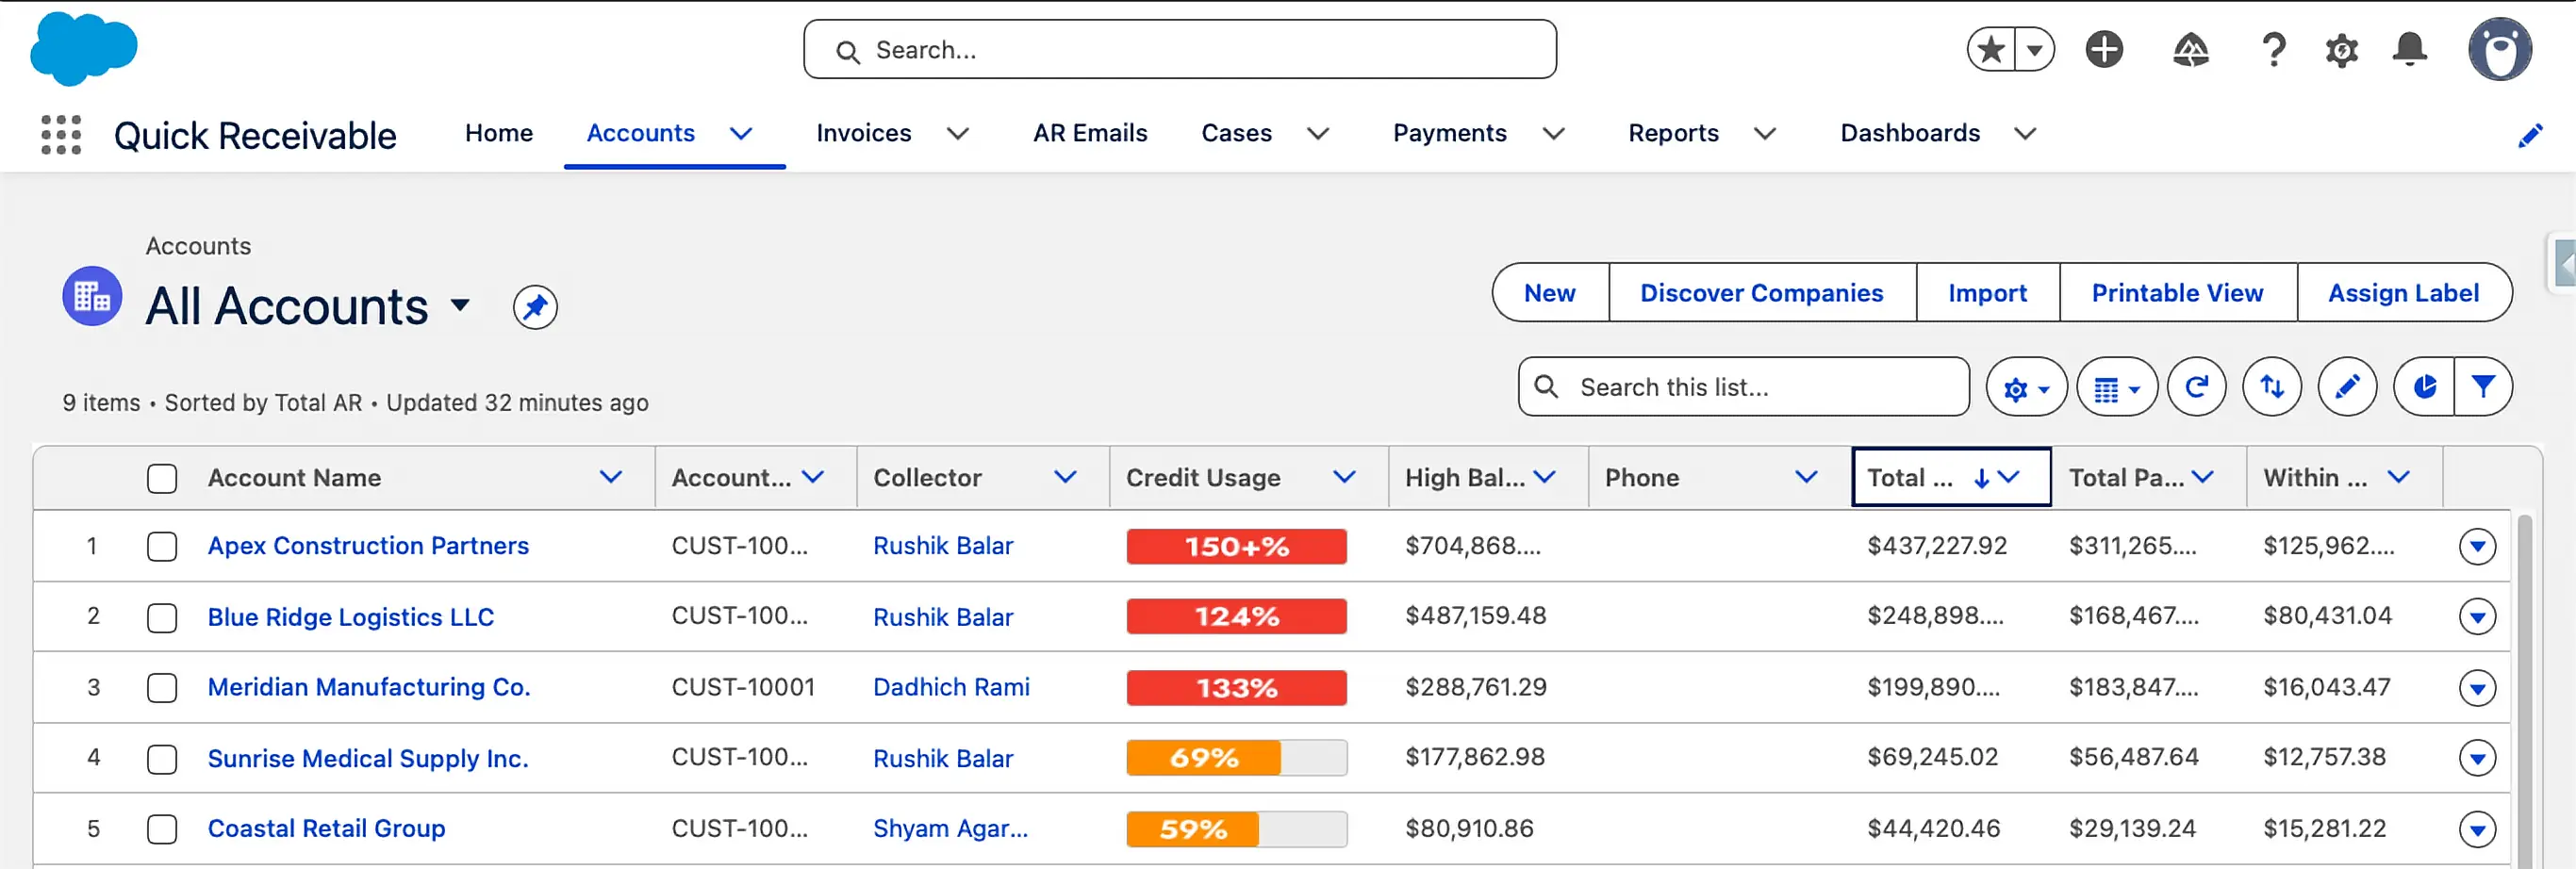Open Meridian Manufacturing Co. account link

(x=369, y=688)
